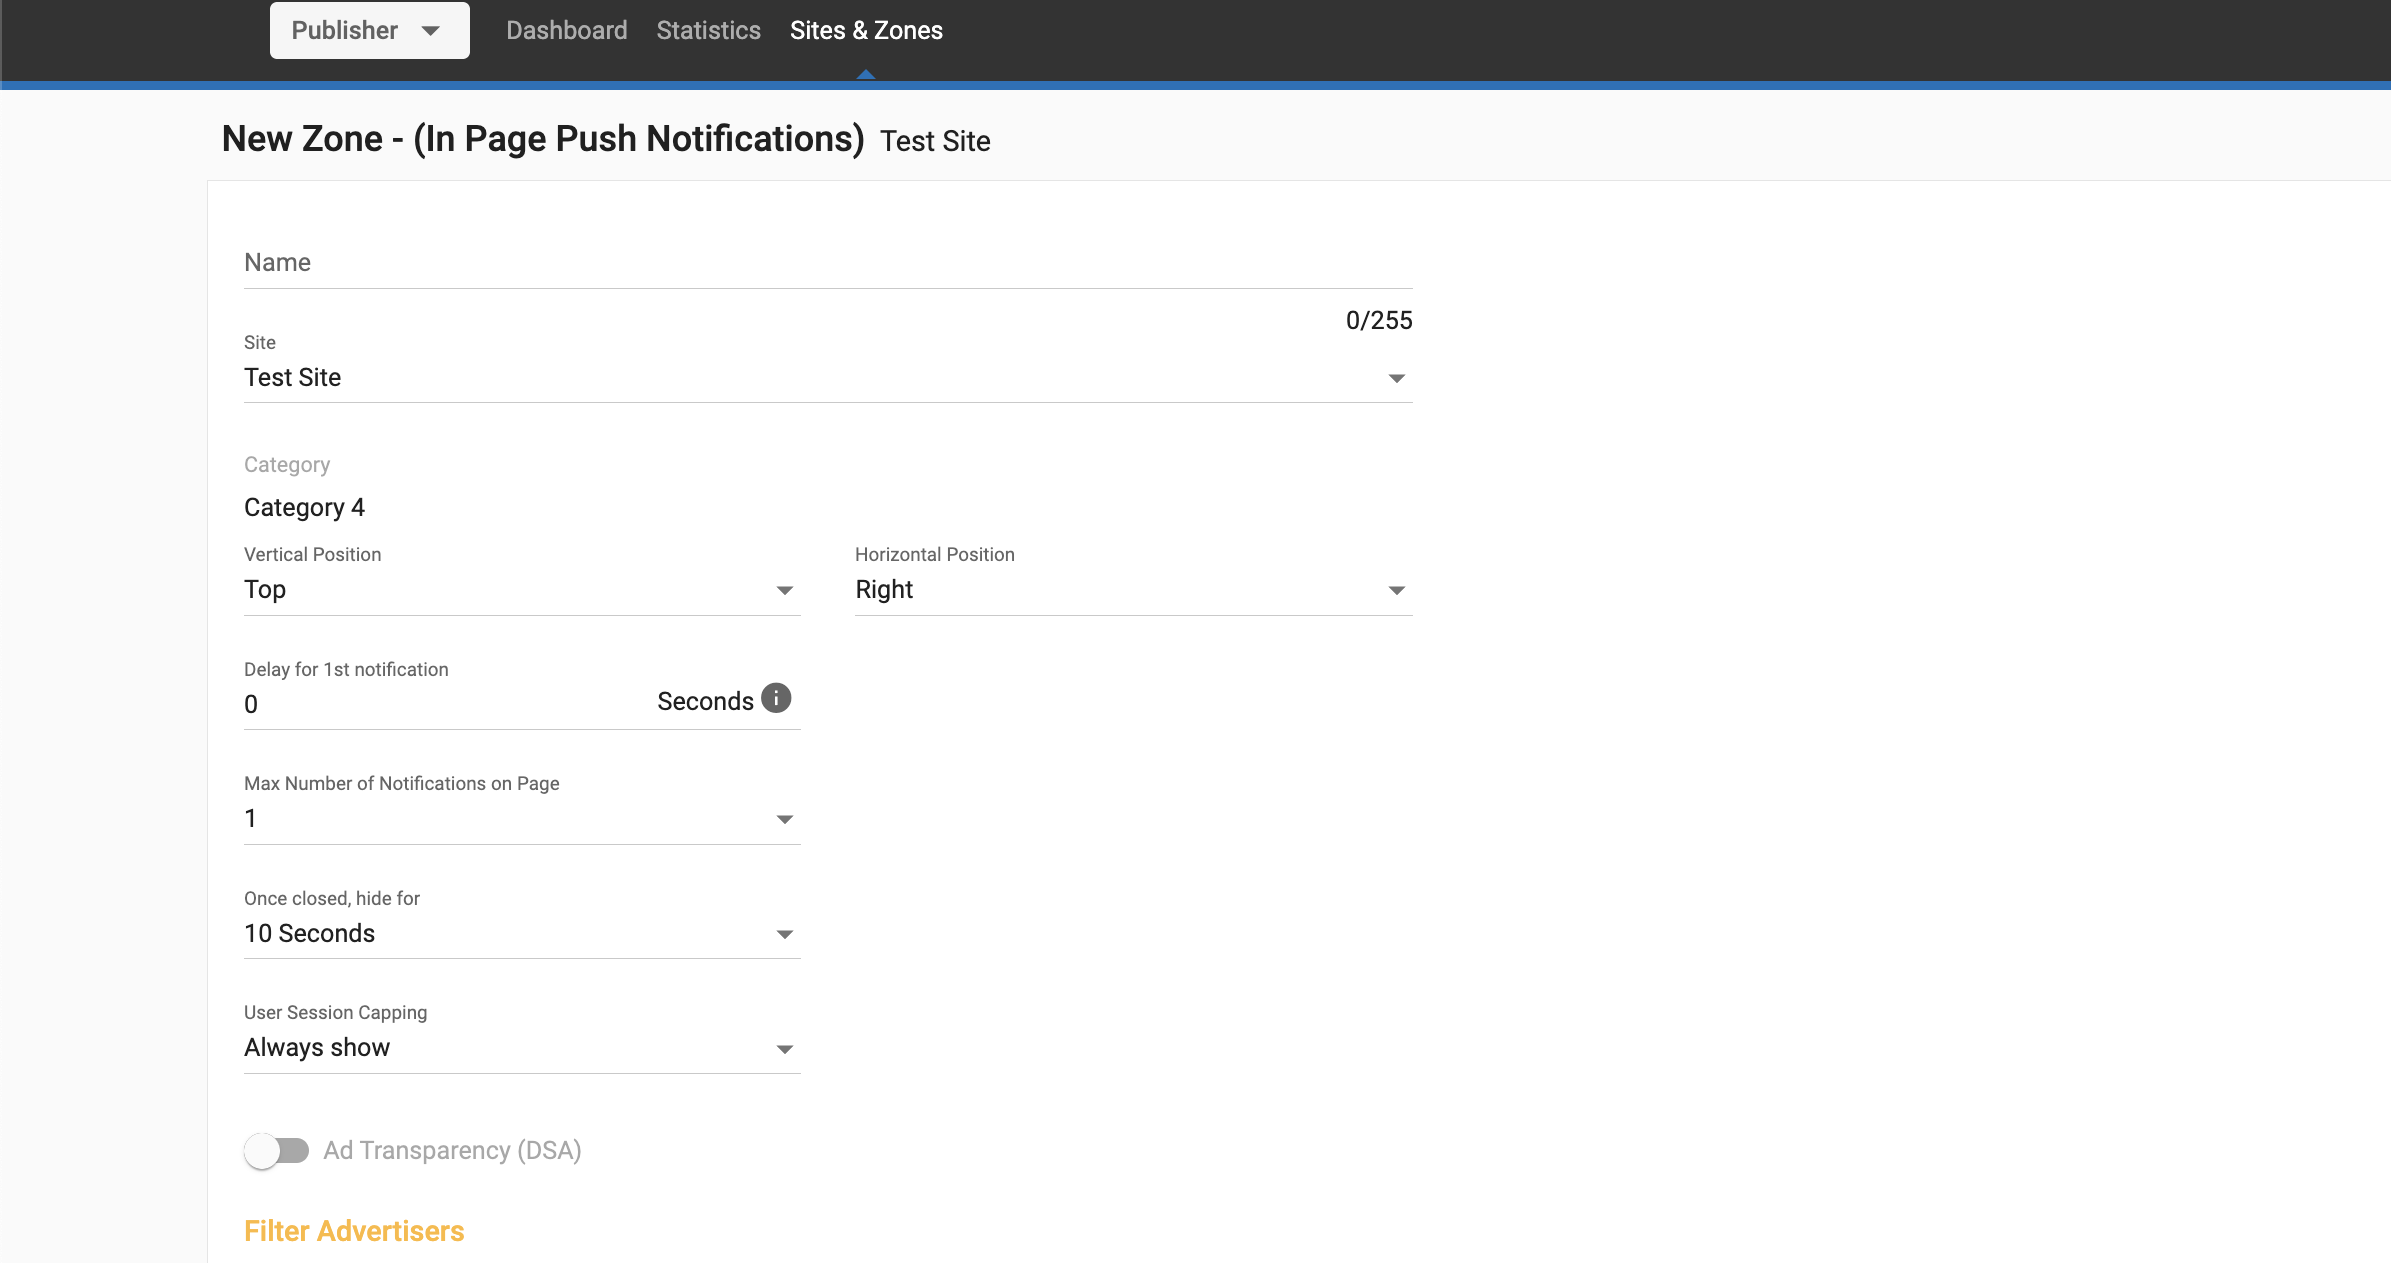Click the Category 4 value
The height and width of the screenshot is (1263, 2391).
tap(304, 508)
